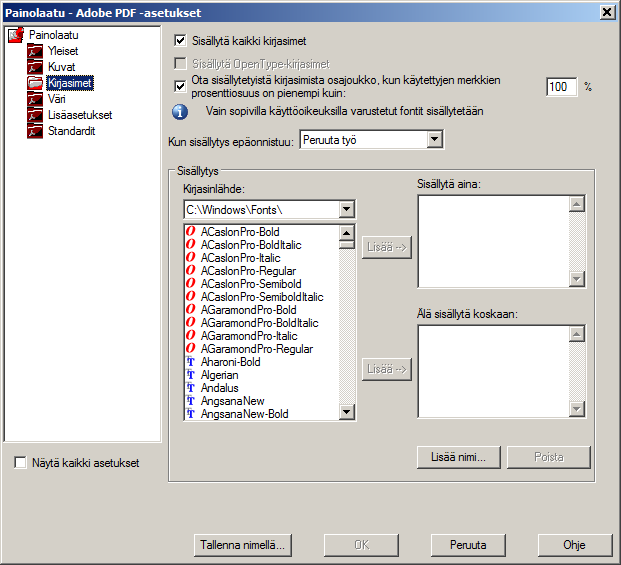621x565 pixels.
Task: Click the blue information icon
Action: point(180,112)
